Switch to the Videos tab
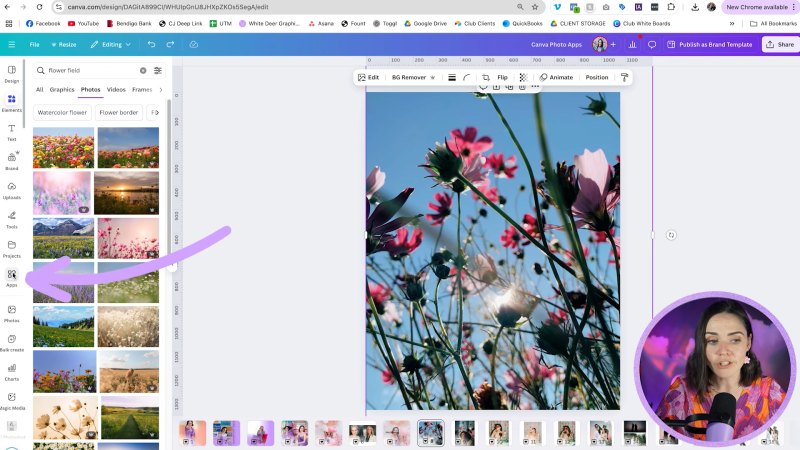The height and width of the screenshot is (450, 800). [x=116, y=90]
